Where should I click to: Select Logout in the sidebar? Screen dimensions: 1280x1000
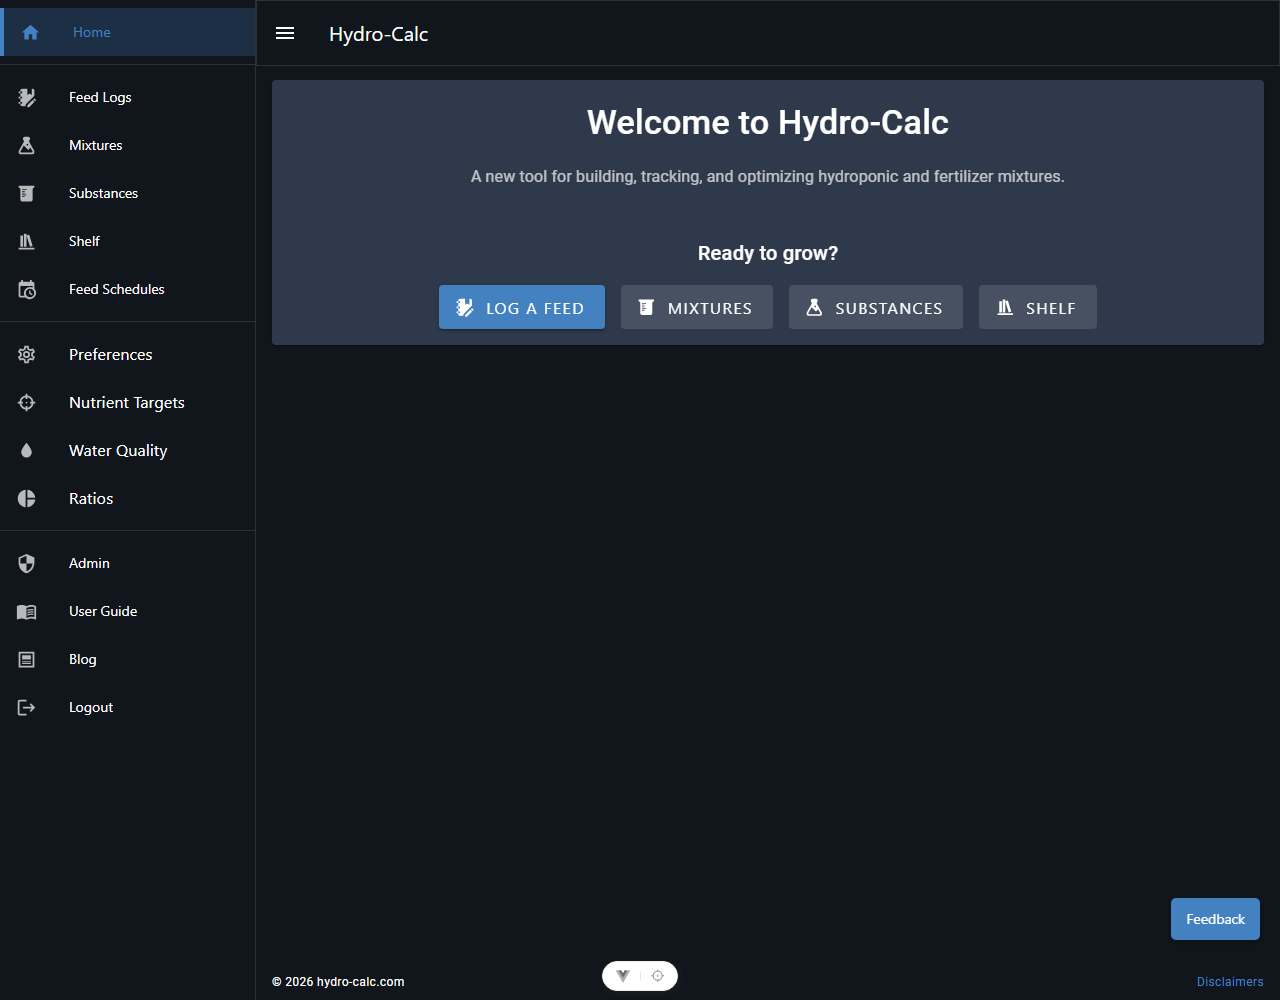pyautogui.click(x=128, y=707)
